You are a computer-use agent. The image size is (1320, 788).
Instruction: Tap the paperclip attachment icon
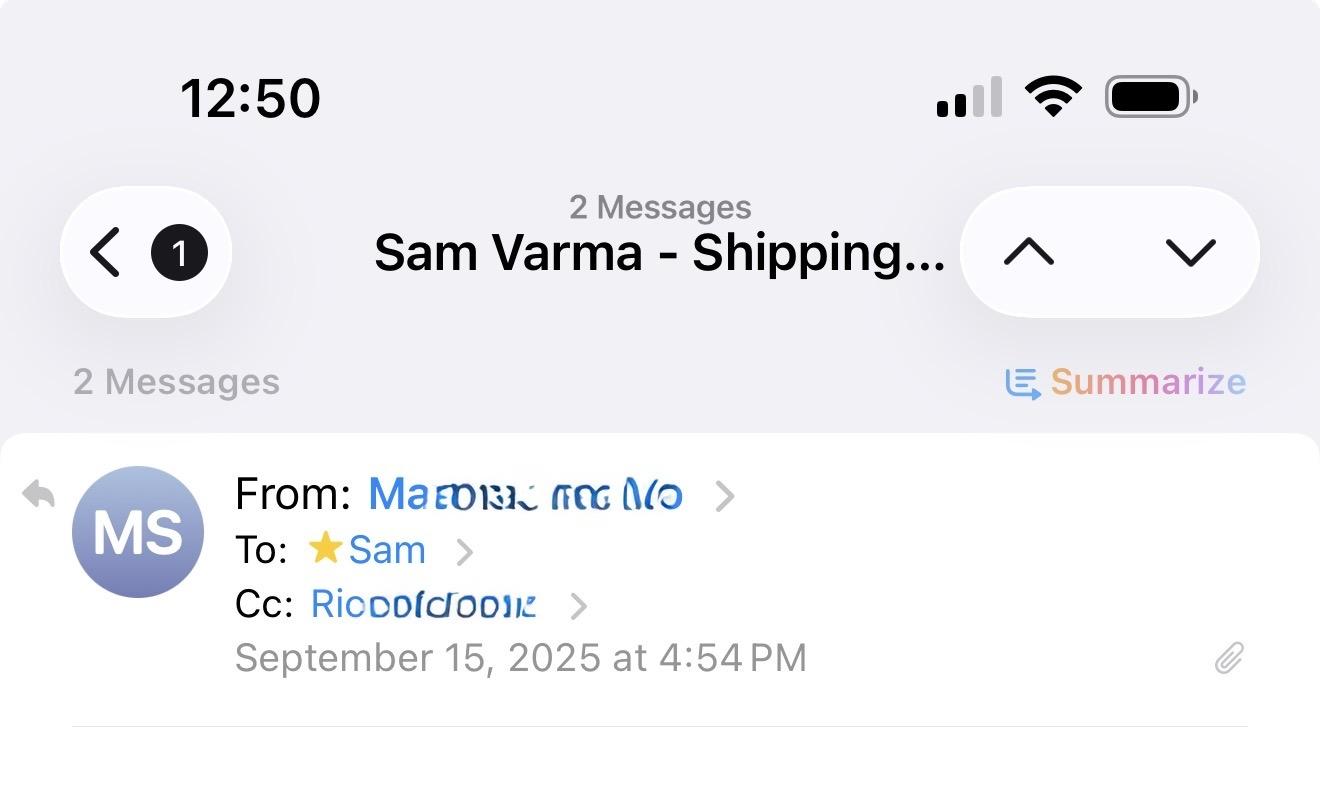click(x=1229, y=658)
